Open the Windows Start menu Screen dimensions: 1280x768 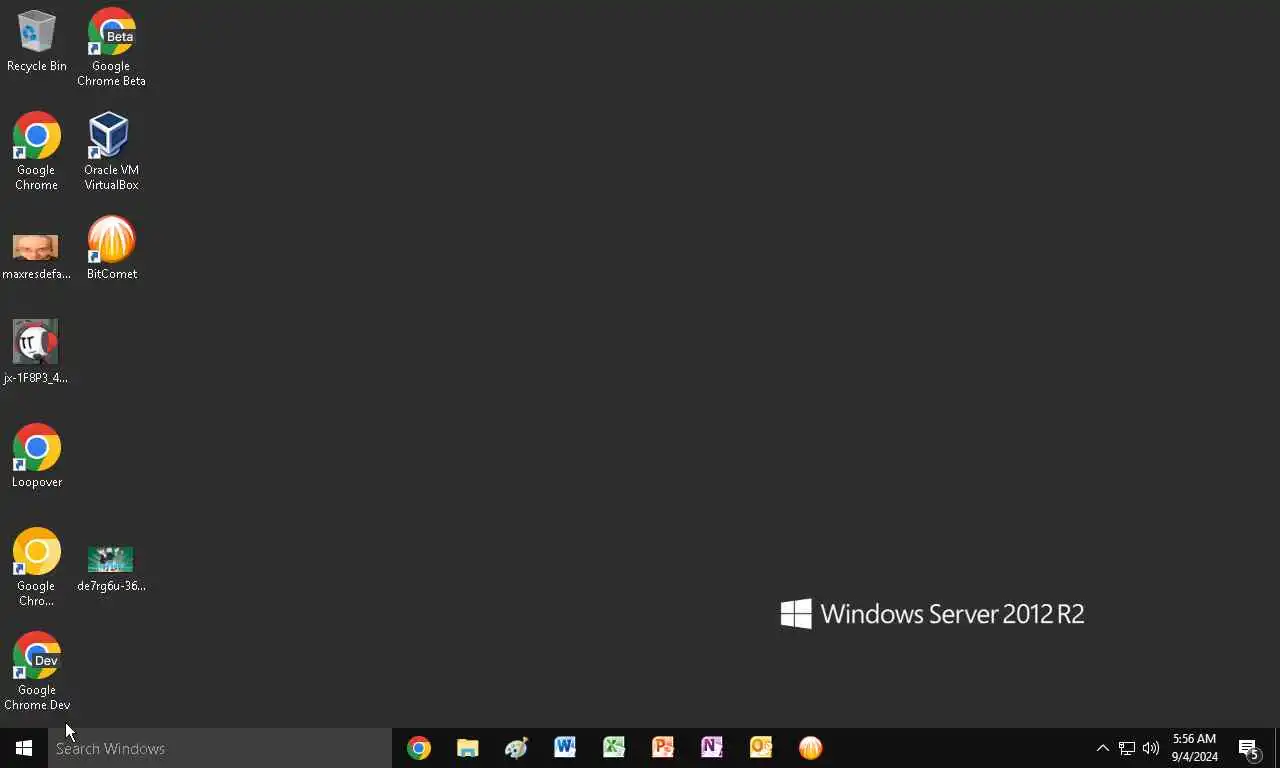pyautogui.click(x=24, y=748)
